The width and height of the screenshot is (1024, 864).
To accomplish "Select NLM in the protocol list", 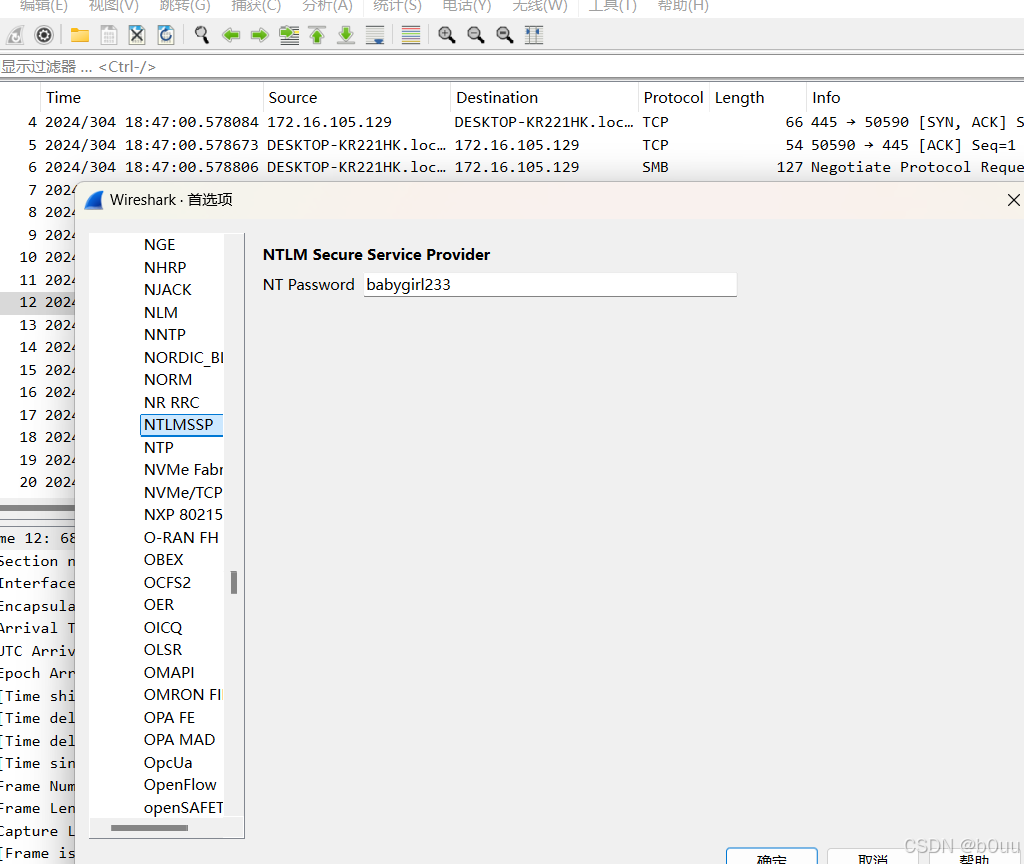I will pyautogui.click(x=161, y=313).
